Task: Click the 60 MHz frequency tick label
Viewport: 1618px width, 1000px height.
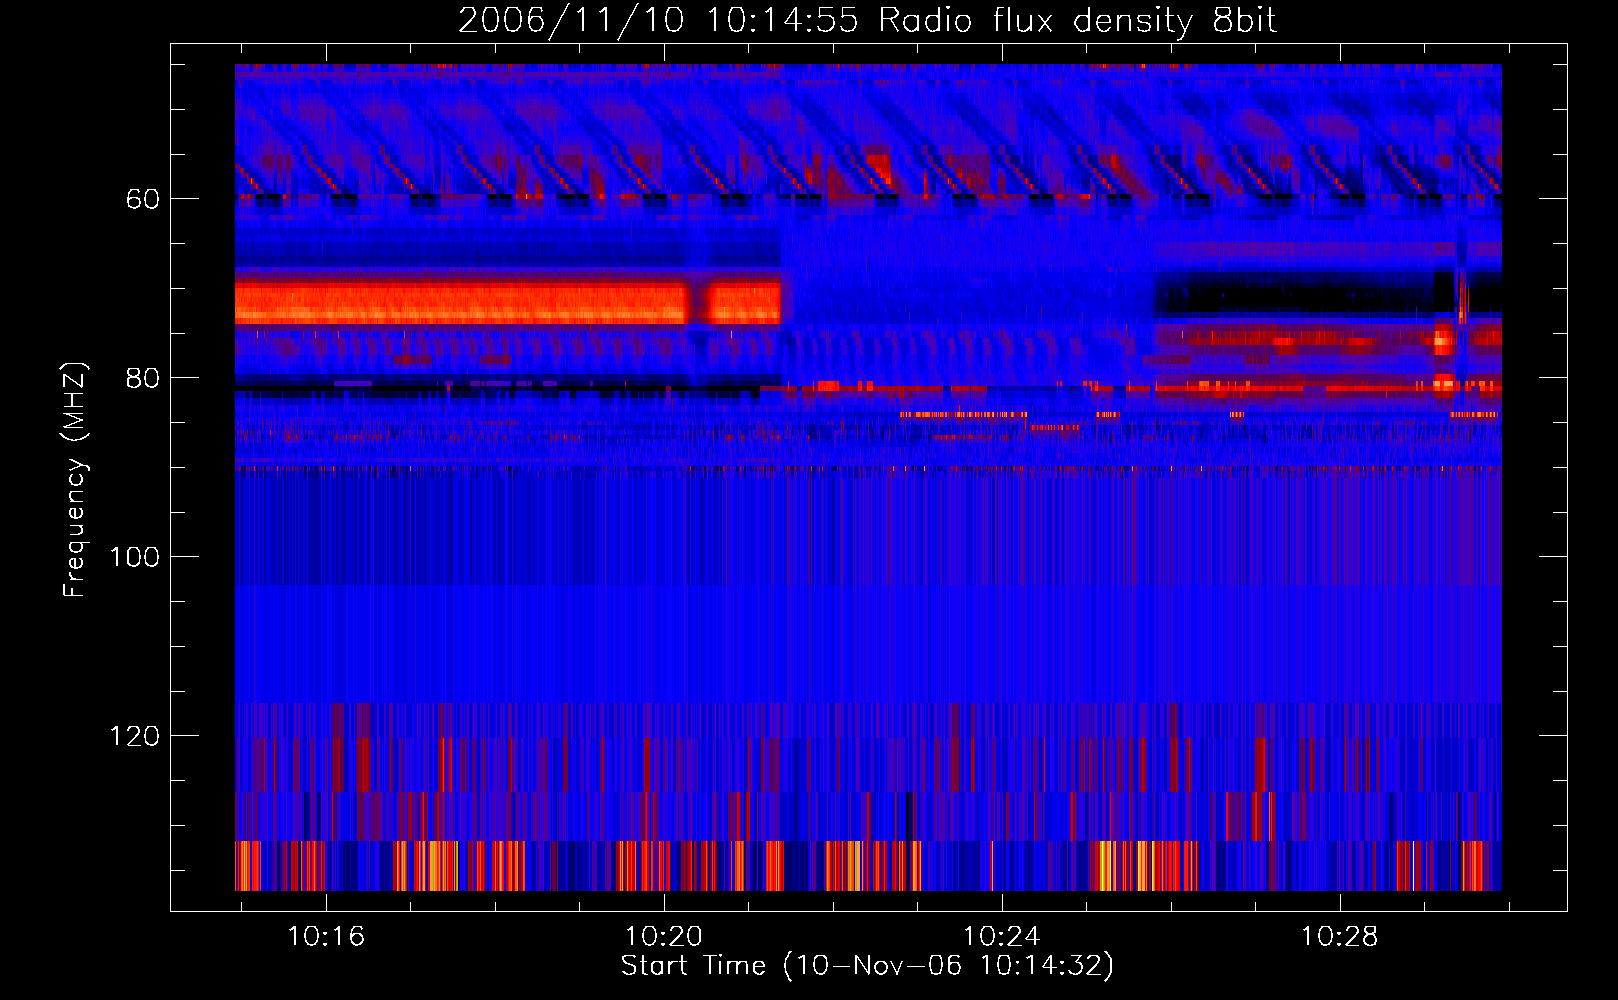Action: (143, 199)
